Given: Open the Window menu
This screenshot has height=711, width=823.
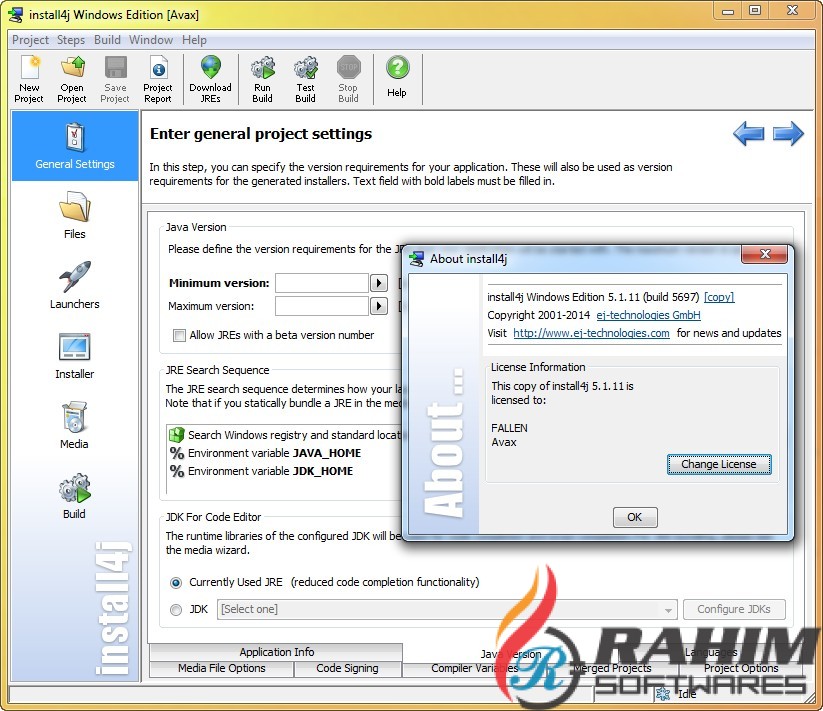Looking at the screenshot, I should 151,40.
